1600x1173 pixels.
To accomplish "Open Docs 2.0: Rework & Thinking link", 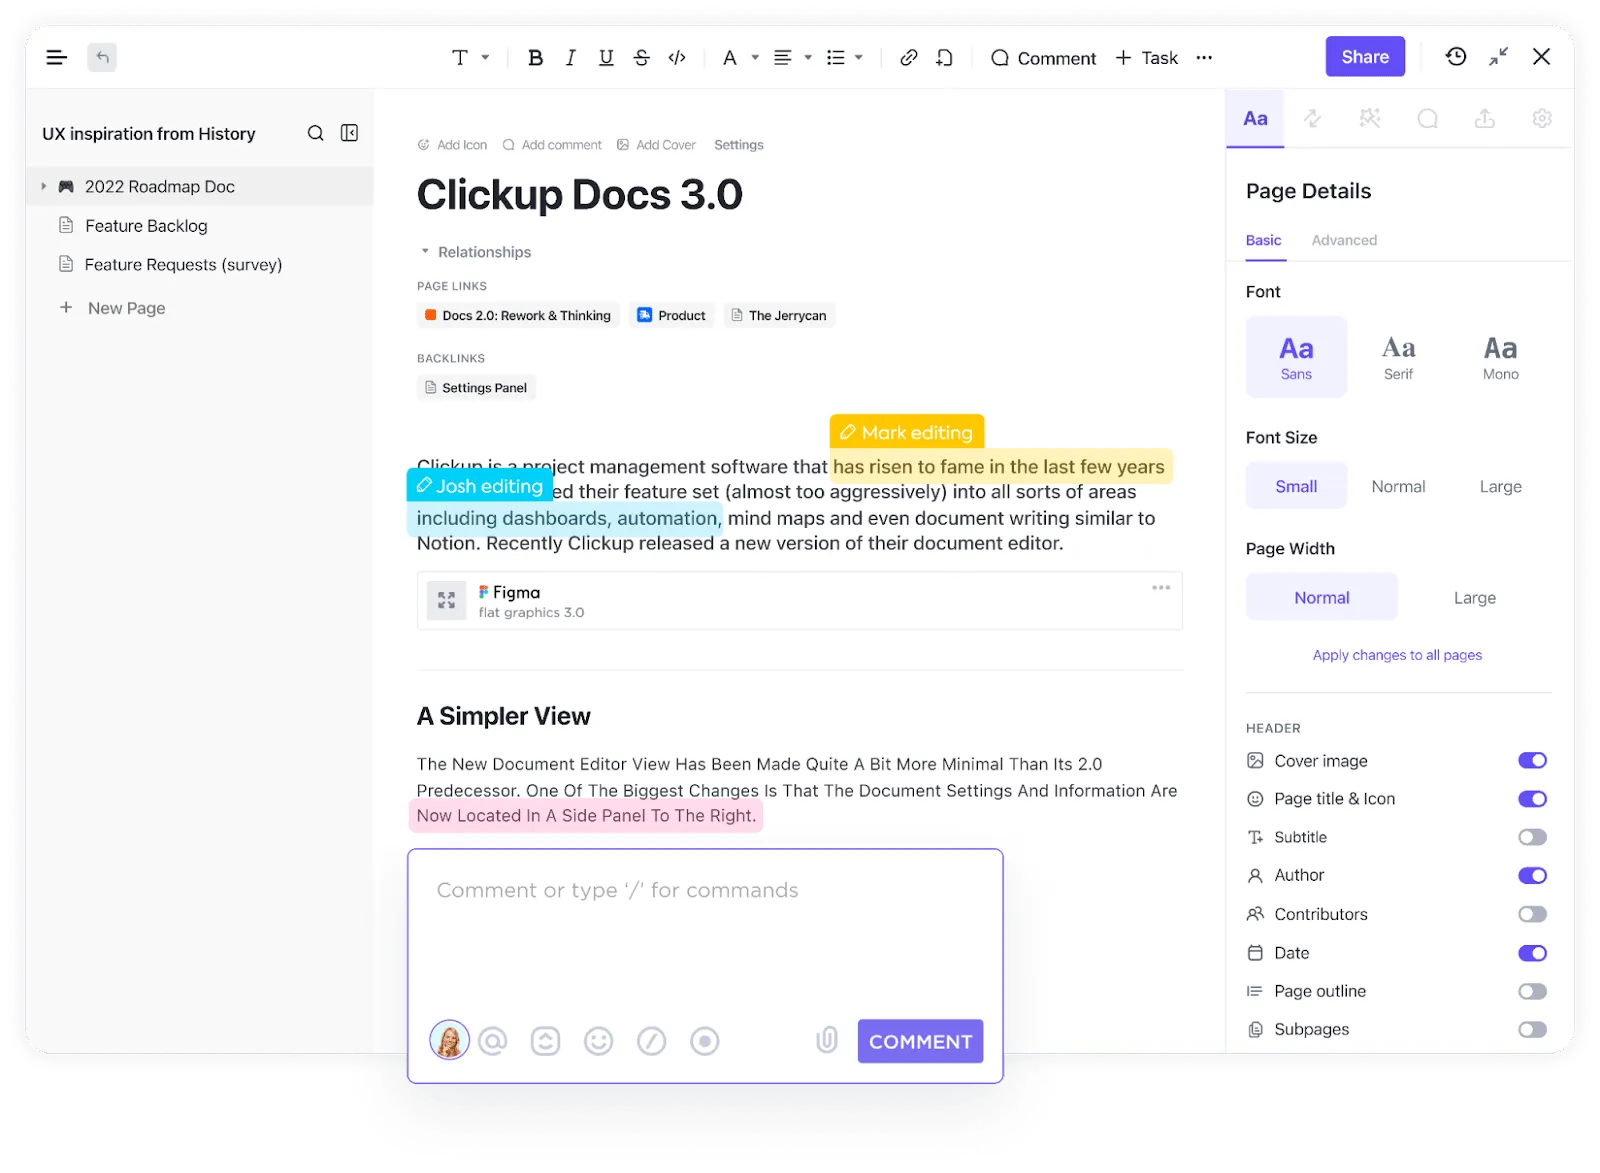I will point(518,315).
